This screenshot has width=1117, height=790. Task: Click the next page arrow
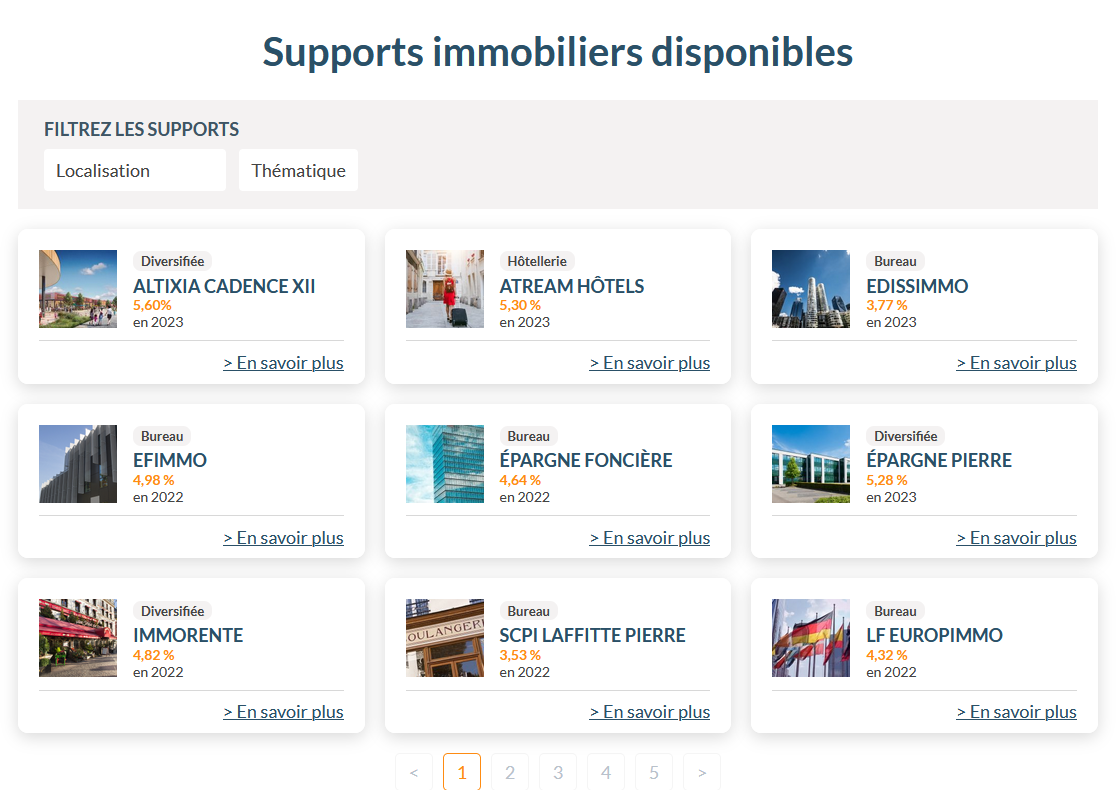coord(702,771)
